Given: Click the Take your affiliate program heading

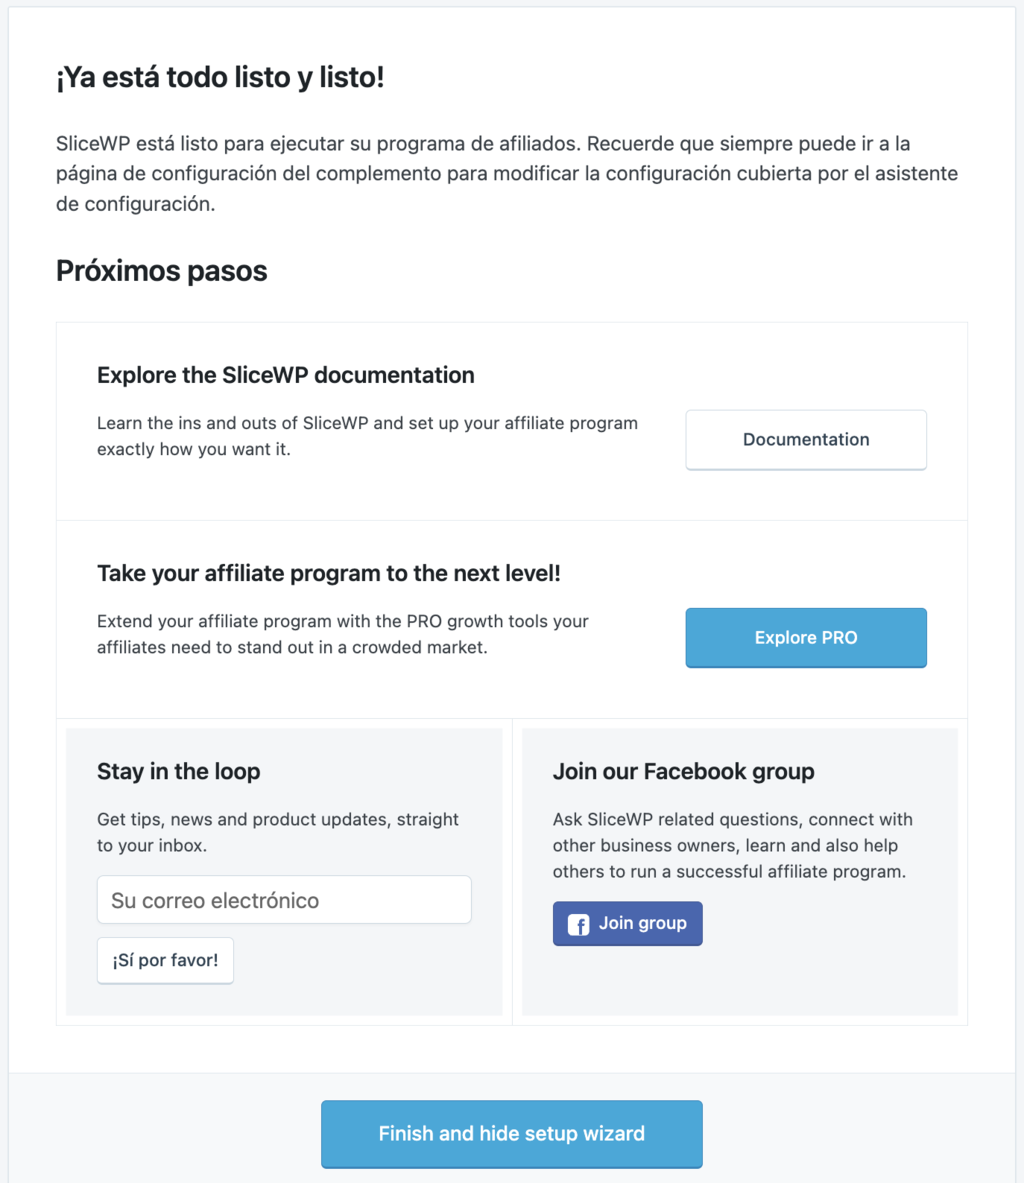Looking at the screenshot, I should coord(329,574).
